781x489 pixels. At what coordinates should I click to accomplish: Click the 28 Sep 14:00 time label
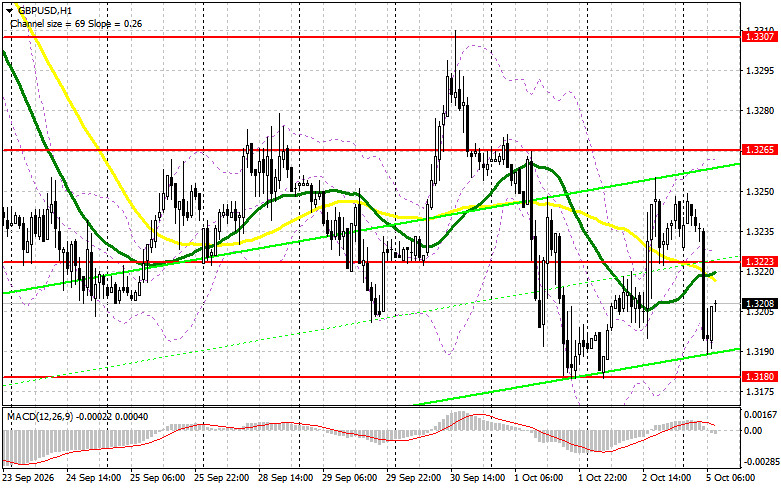click(x=286, y=478)
